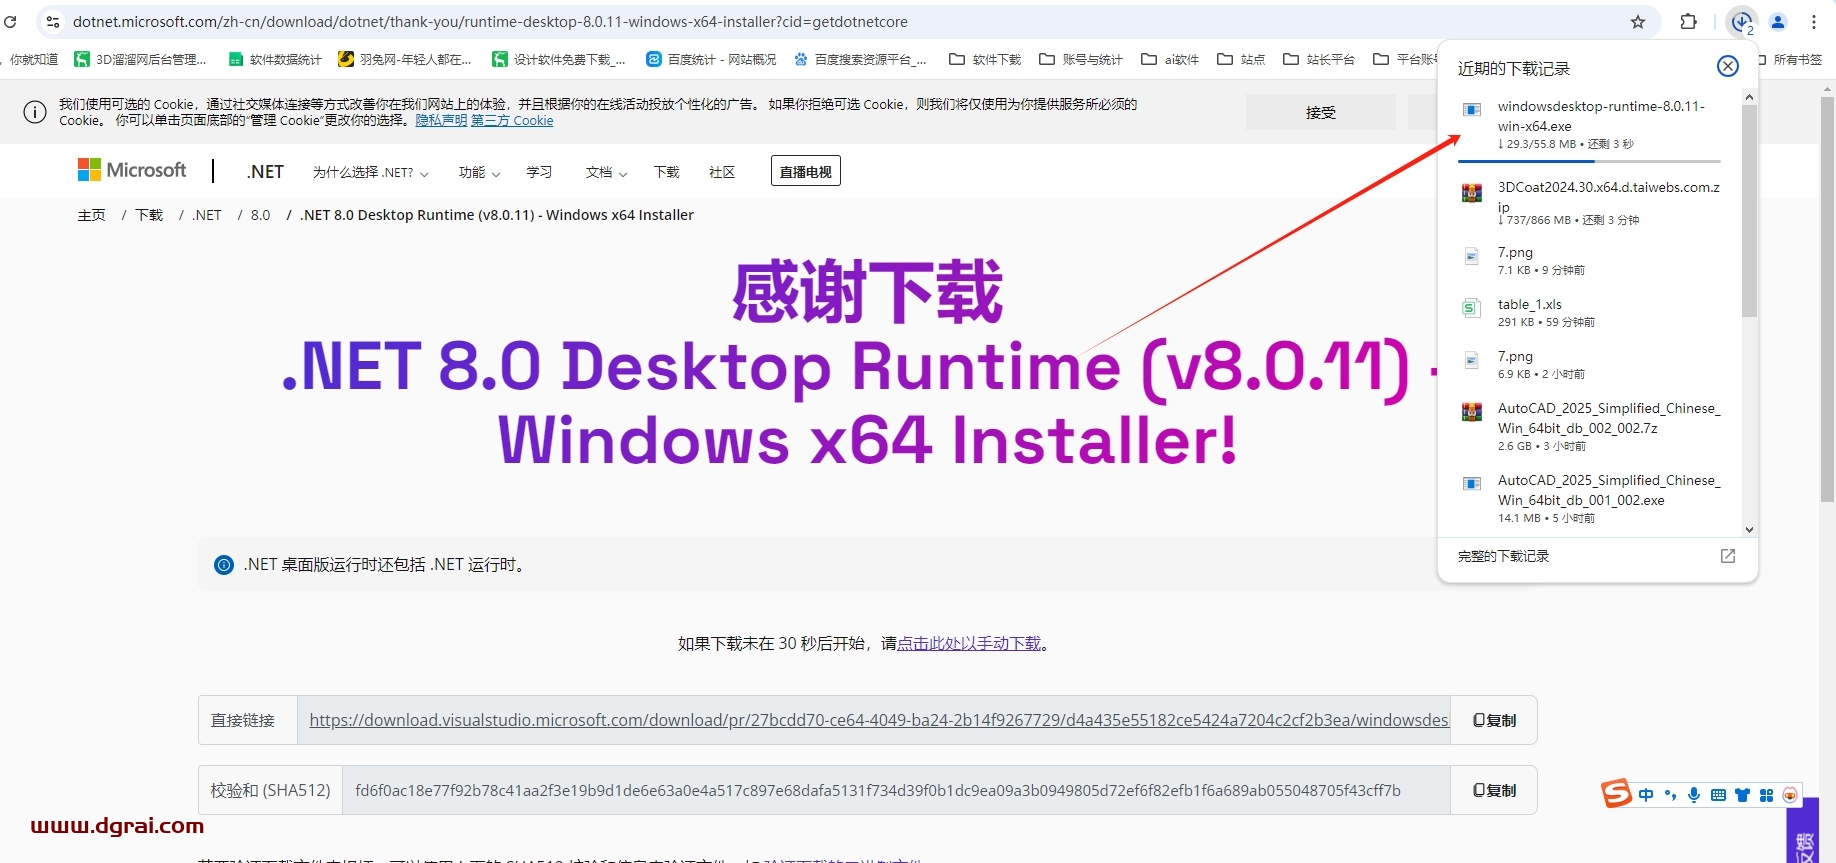Open site info icon in address bar
1836x863 pixels.
[53, 21]
